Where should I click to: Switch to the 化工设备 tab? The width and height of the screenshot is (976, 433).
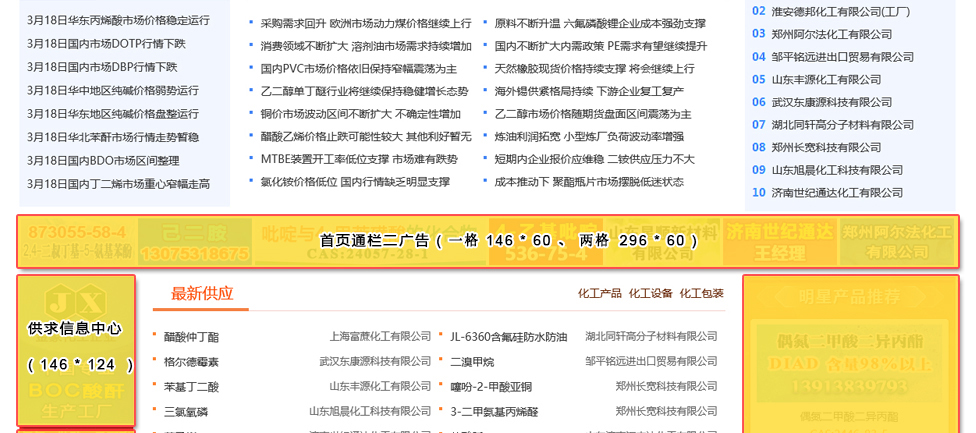650,293
